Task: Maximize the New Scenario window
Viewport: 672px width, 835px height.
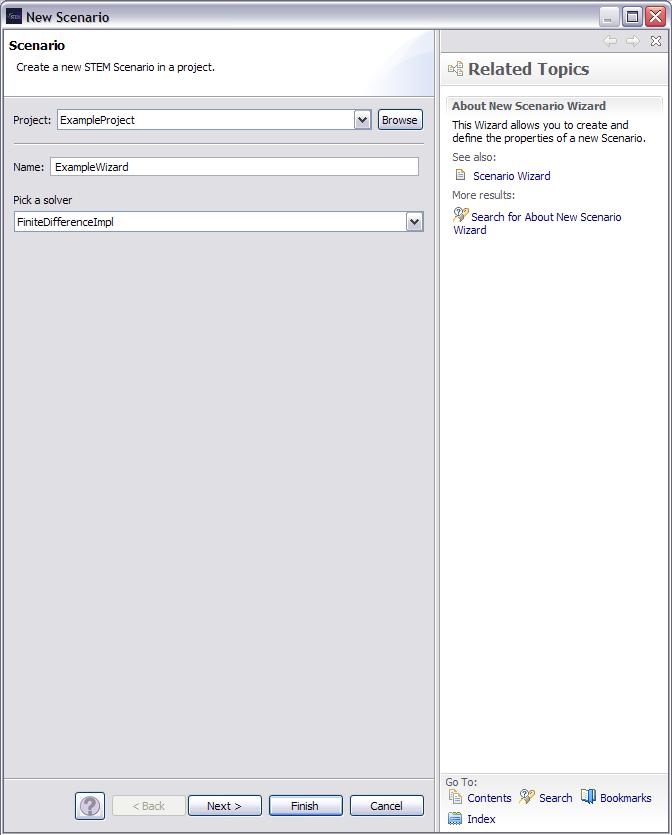Action: tap(633, 17)
